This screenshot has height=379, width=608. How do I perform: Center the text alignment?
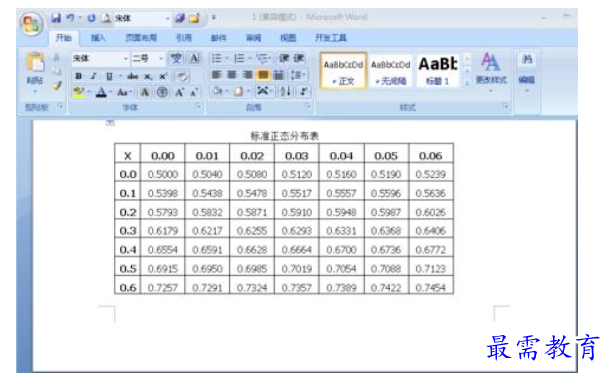pyautogui.click(x=232, y=74)
